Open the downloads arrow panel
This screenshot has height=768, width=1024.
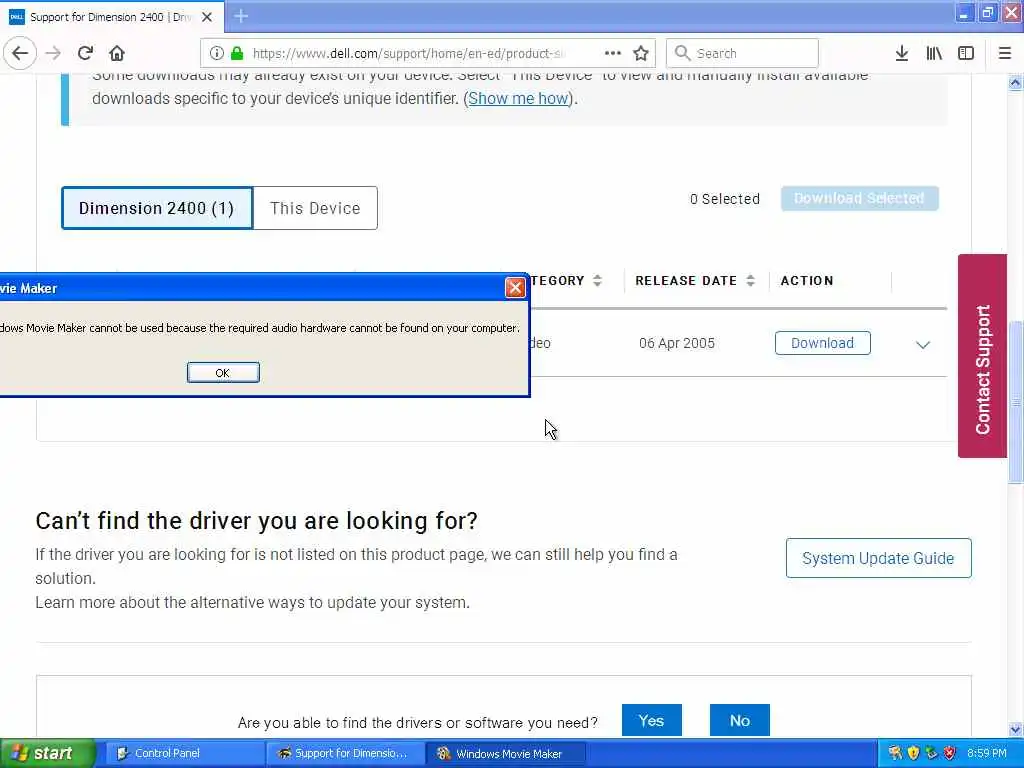click(902, 53)
